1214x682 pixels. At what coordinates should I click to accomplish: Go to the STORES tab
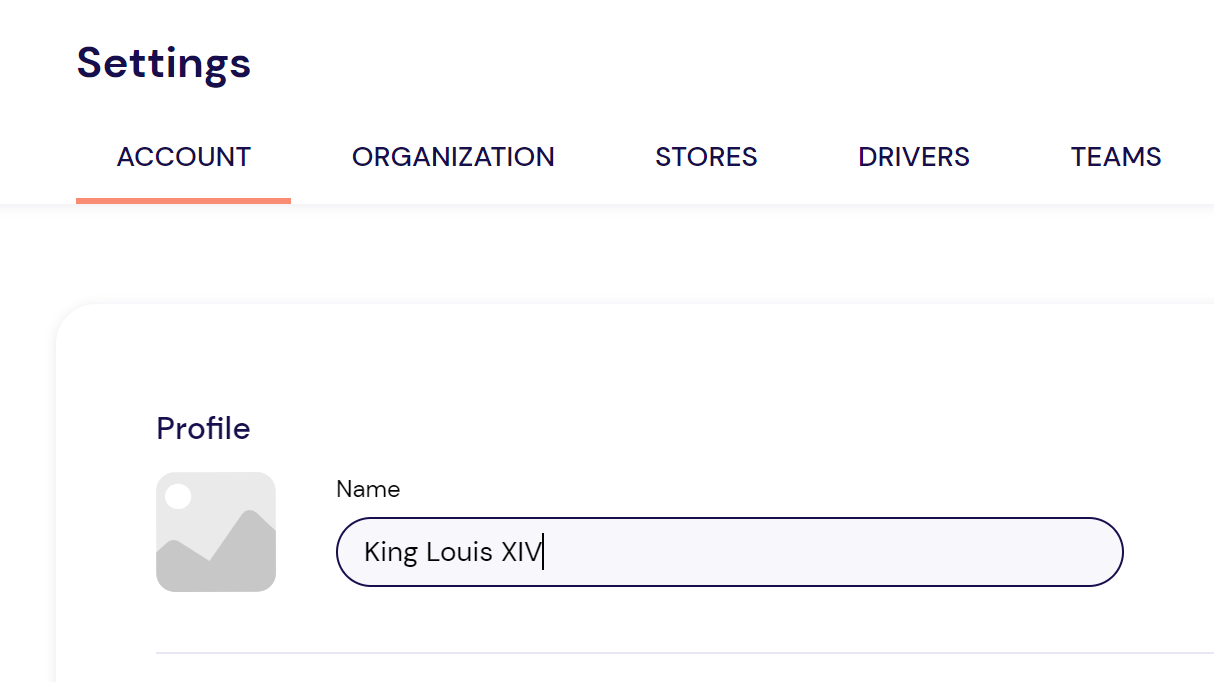point(706,157)
